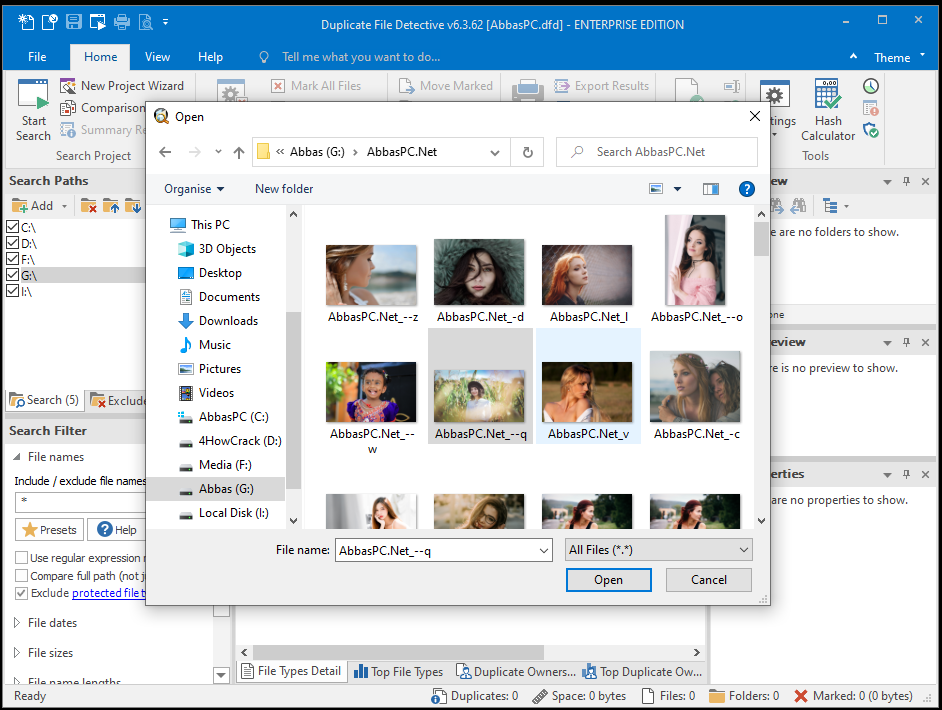The height and width of the screenshot is (710, 942).
Task: Open the protected file types link
Action: 108,593
